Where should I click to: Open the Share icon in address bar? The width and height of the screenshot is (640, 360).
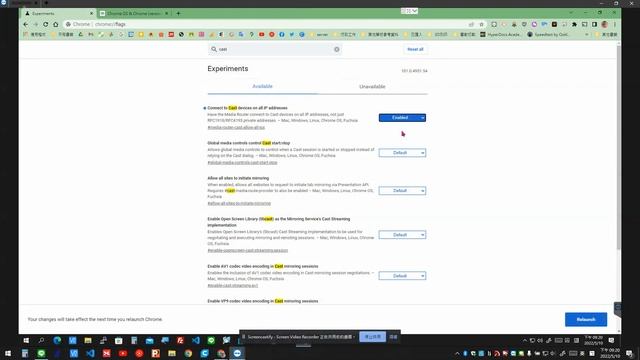pos(471,24)
